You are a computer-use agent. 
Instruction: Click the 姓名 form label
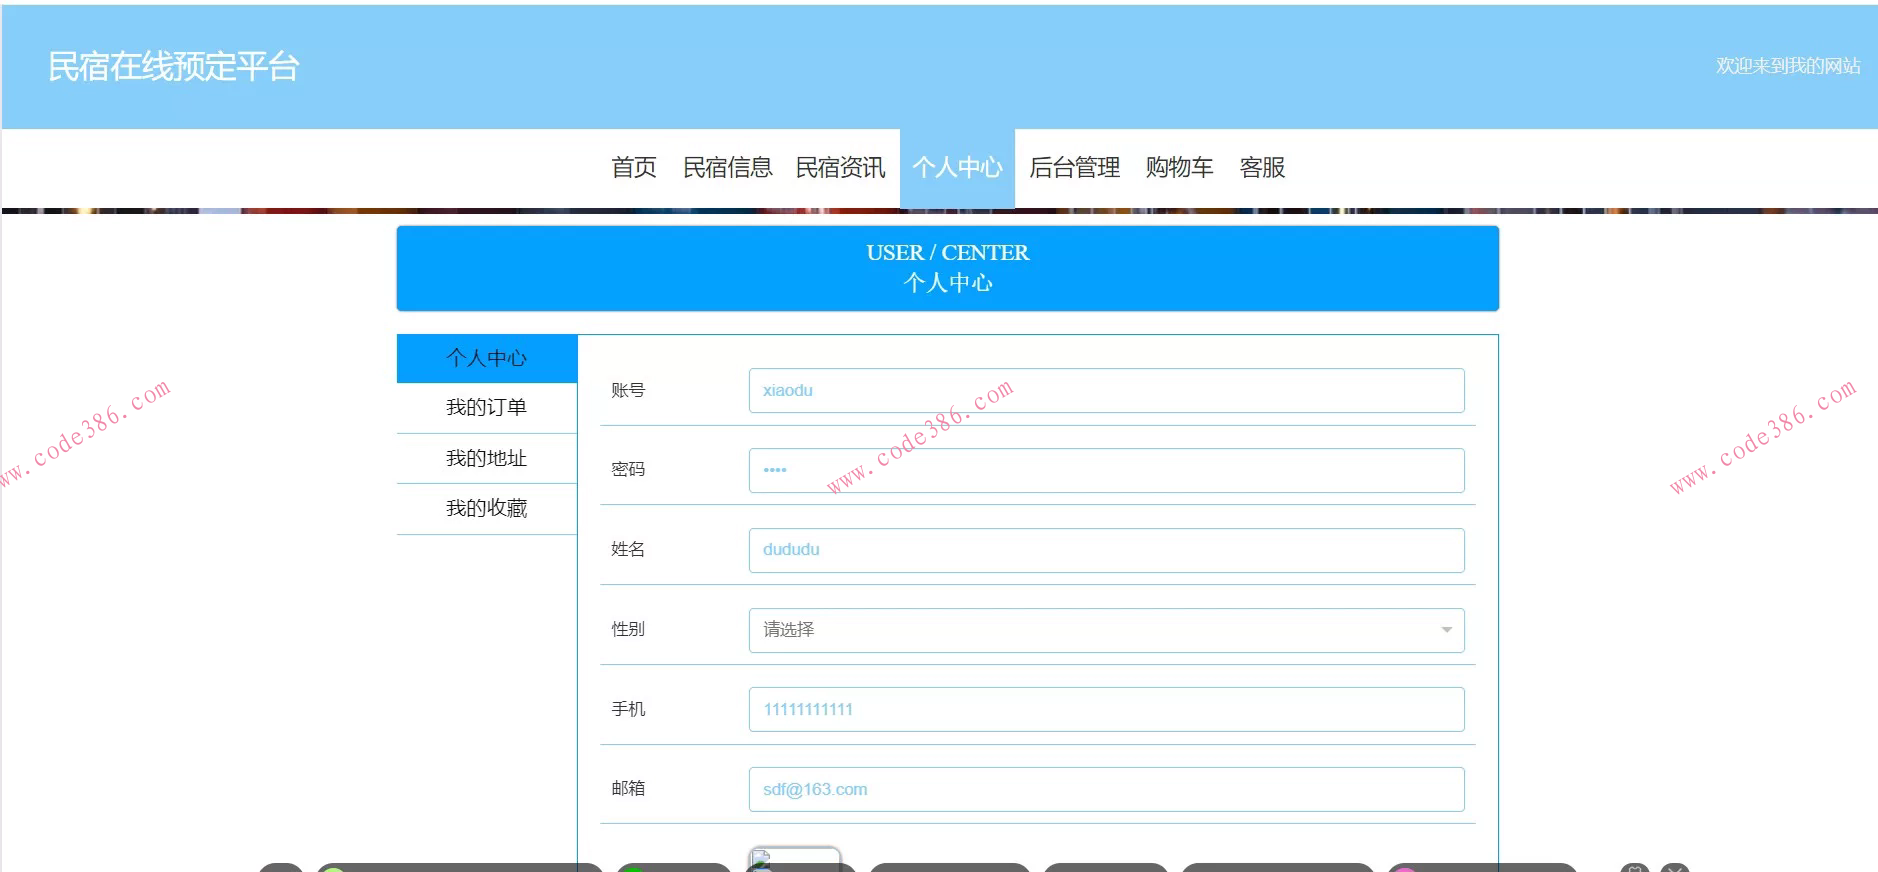(628, 549)
